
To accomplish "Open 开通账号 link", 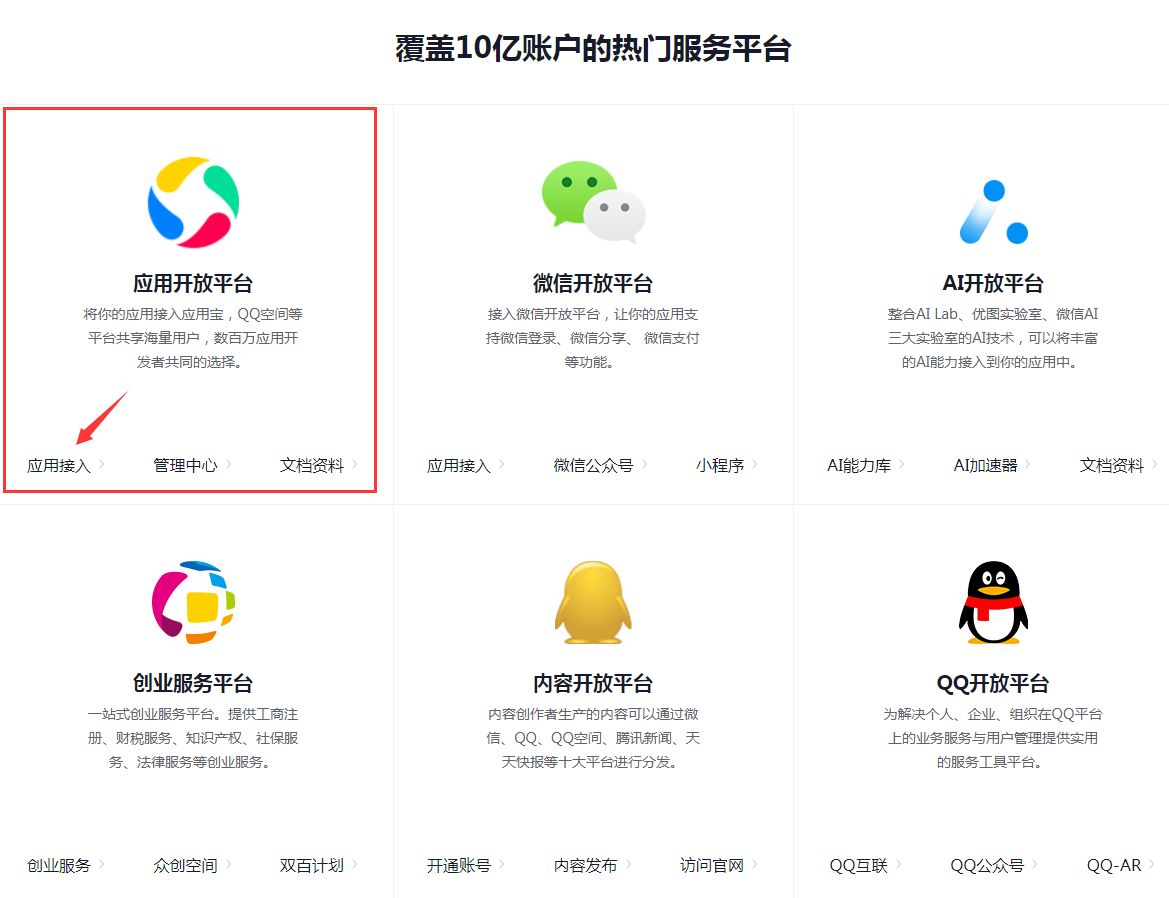I will coord(459,865).
